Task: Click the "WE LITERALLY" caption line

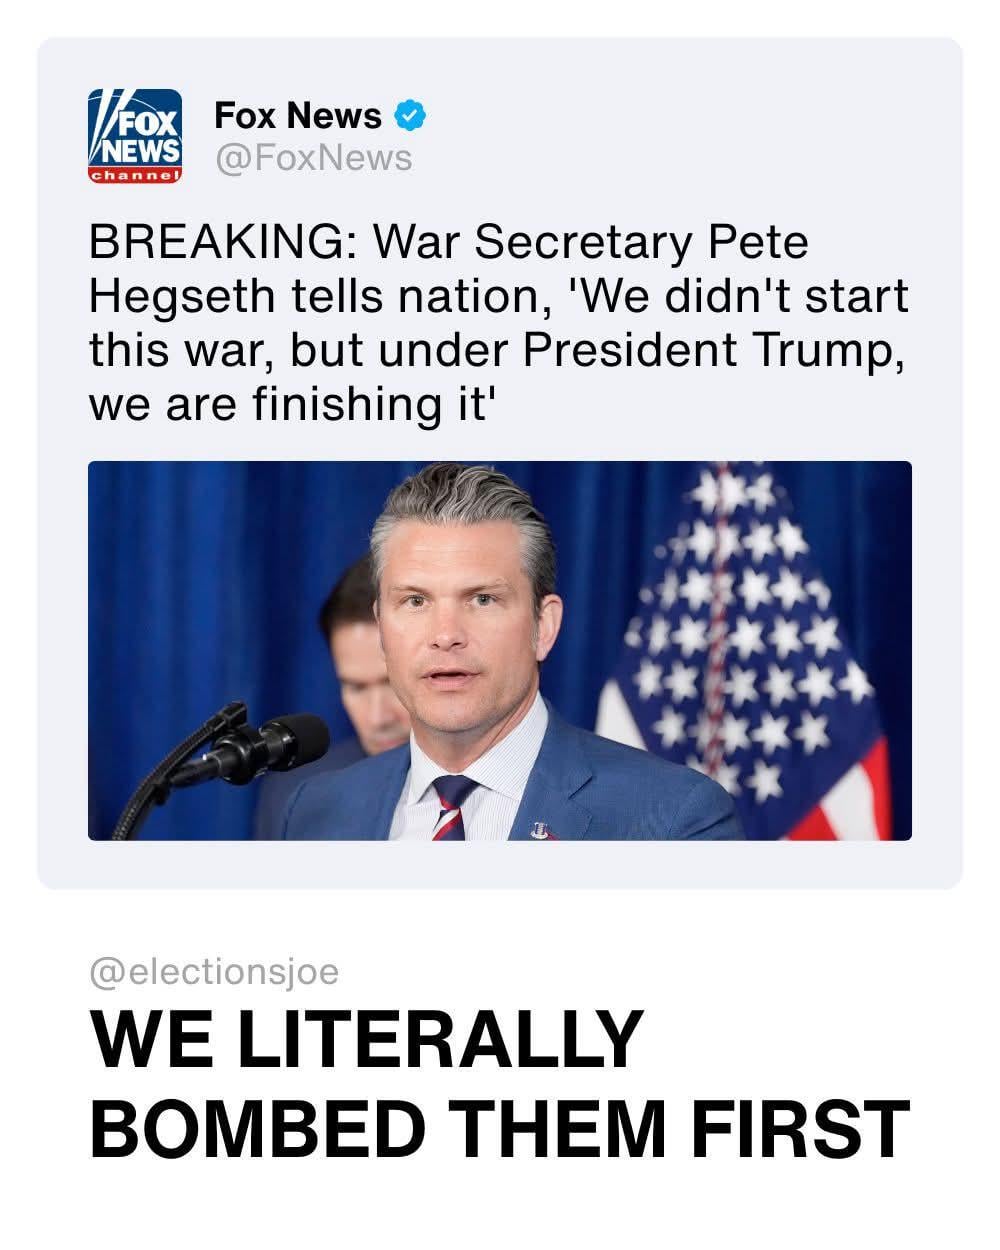Action: click(365, 1042)
